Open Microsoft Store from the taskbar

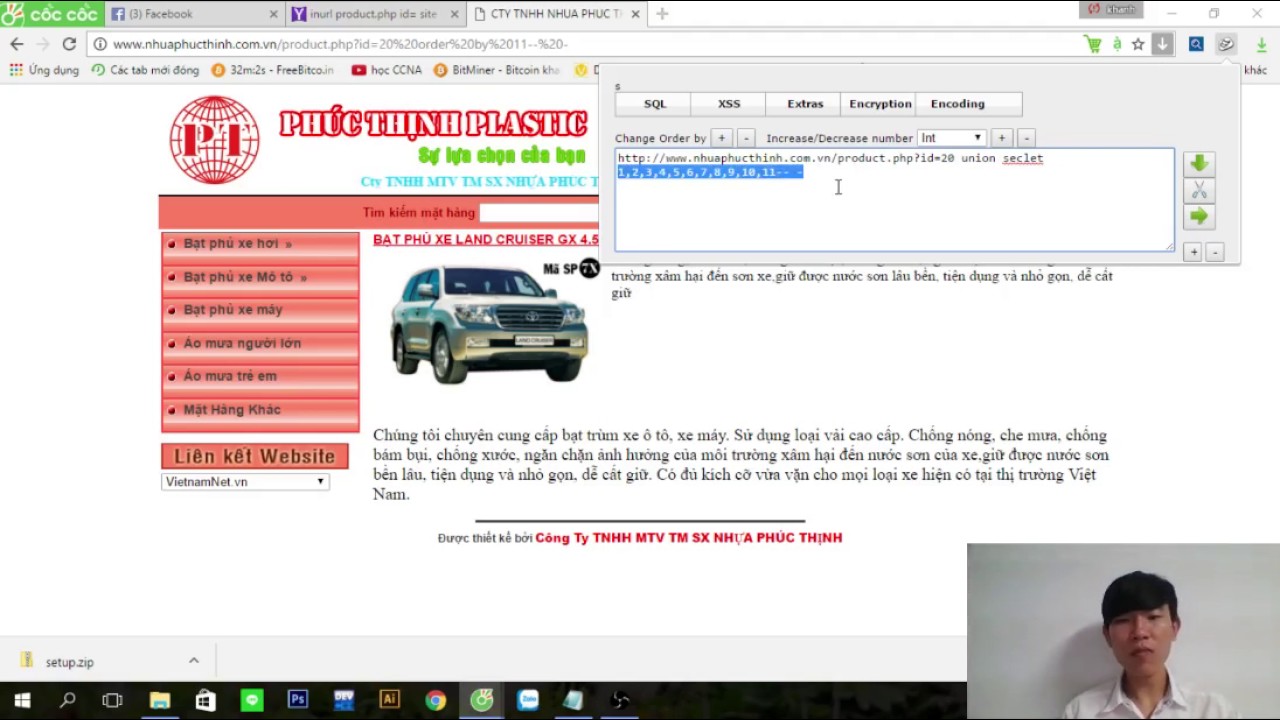205,700
